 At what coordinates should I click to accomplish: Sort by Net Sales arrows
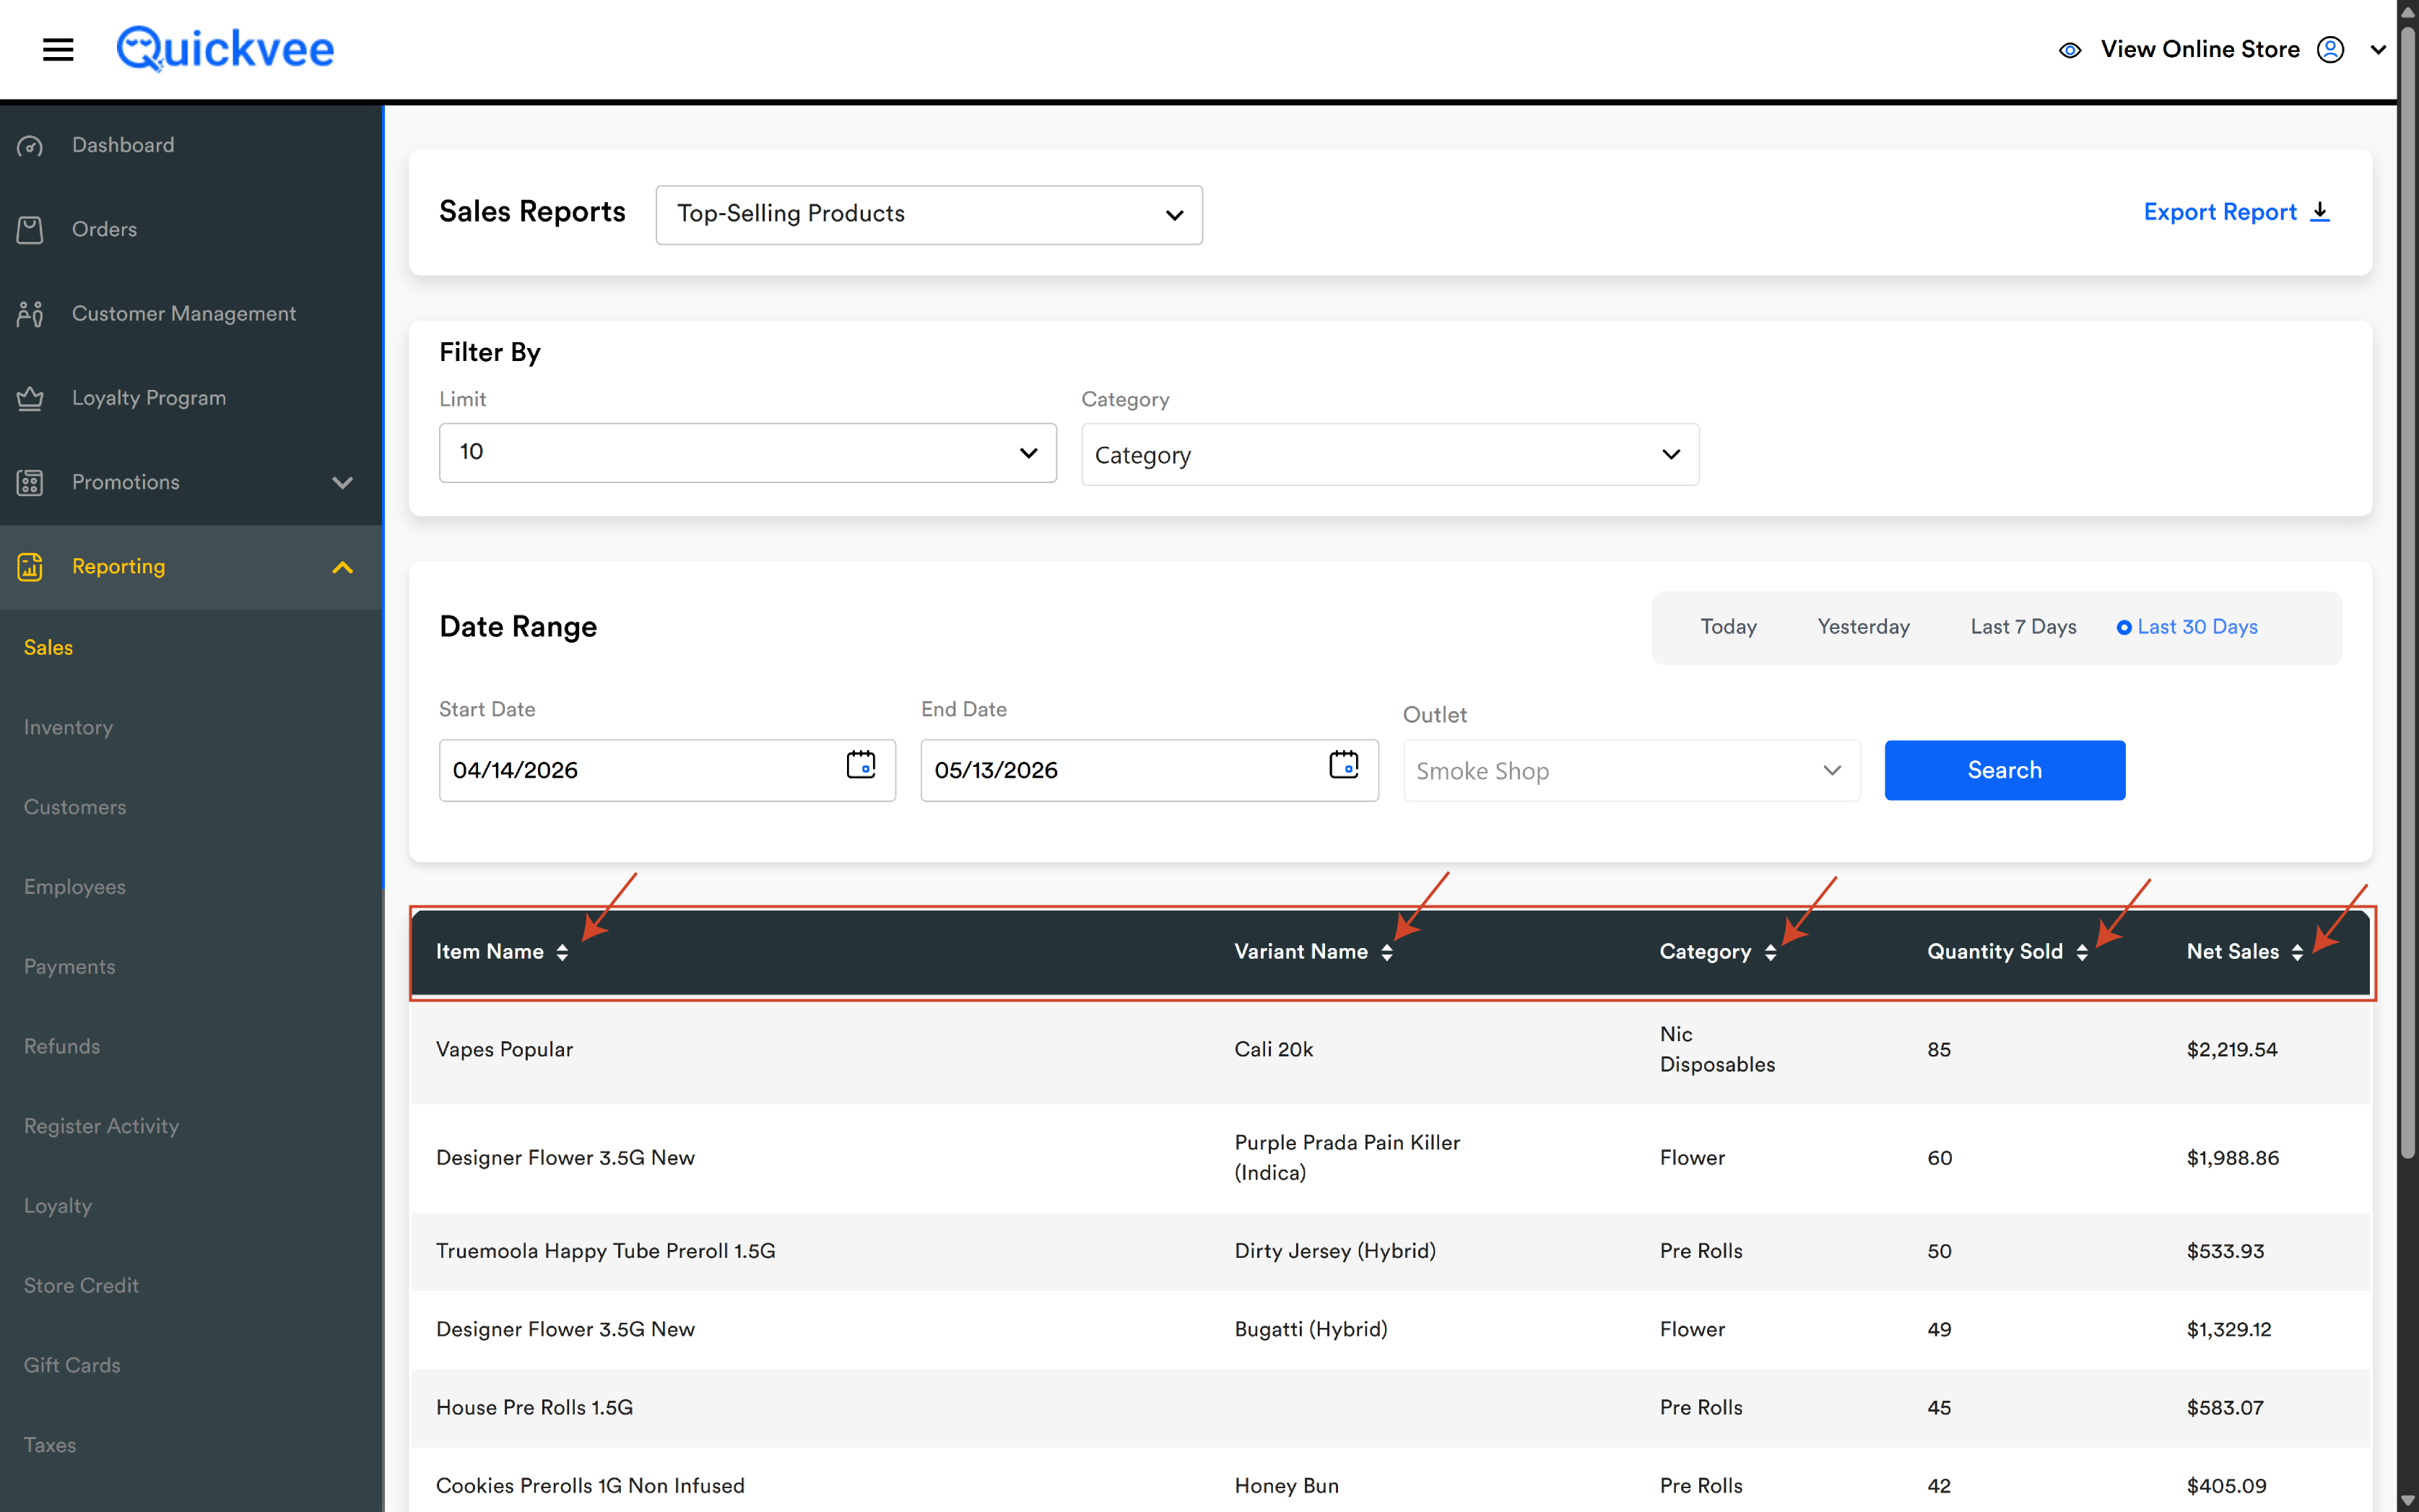[2297, 952]
